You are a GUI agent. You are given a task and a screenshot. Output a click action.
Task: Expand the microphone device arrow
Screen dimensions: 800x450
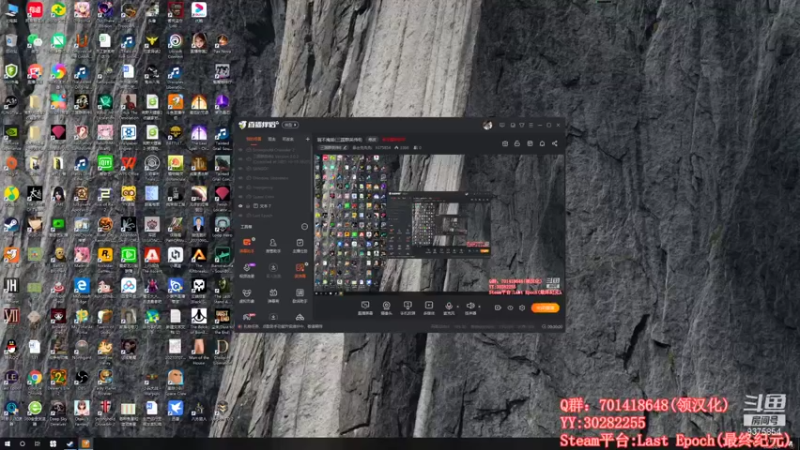pyautogui.click(x=457, y=307)
